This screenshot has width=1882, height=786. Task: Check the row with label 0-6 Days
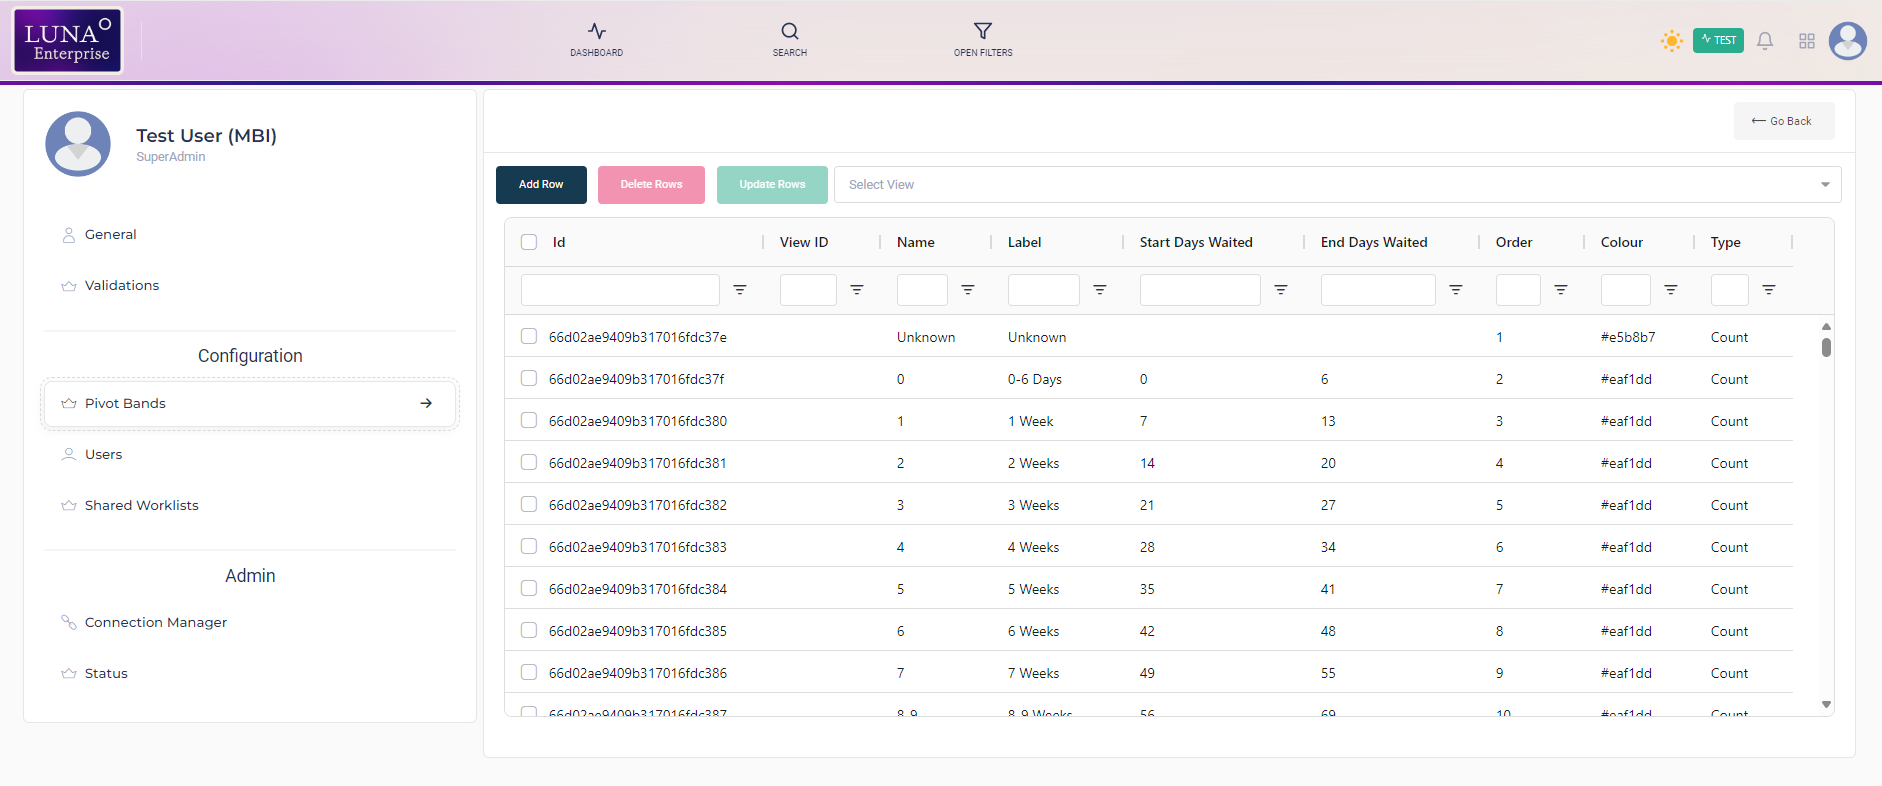pos(529,379)
